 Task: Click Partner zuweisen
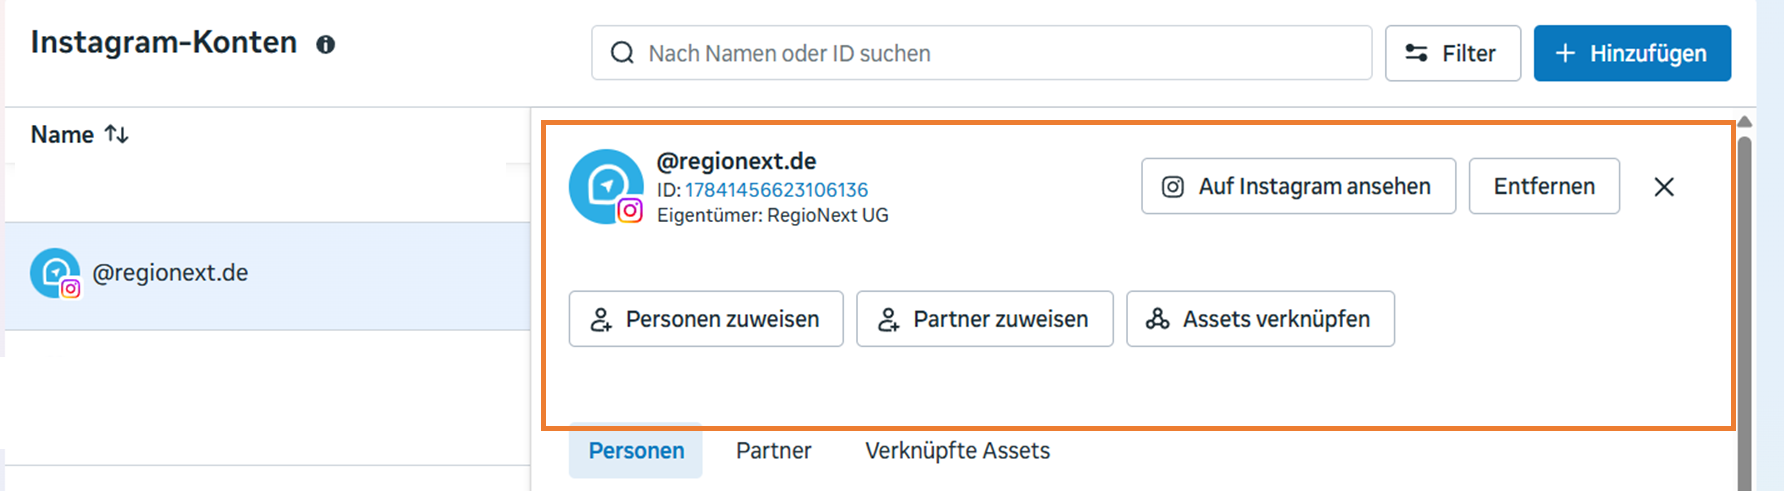click(x=985, y=319)
